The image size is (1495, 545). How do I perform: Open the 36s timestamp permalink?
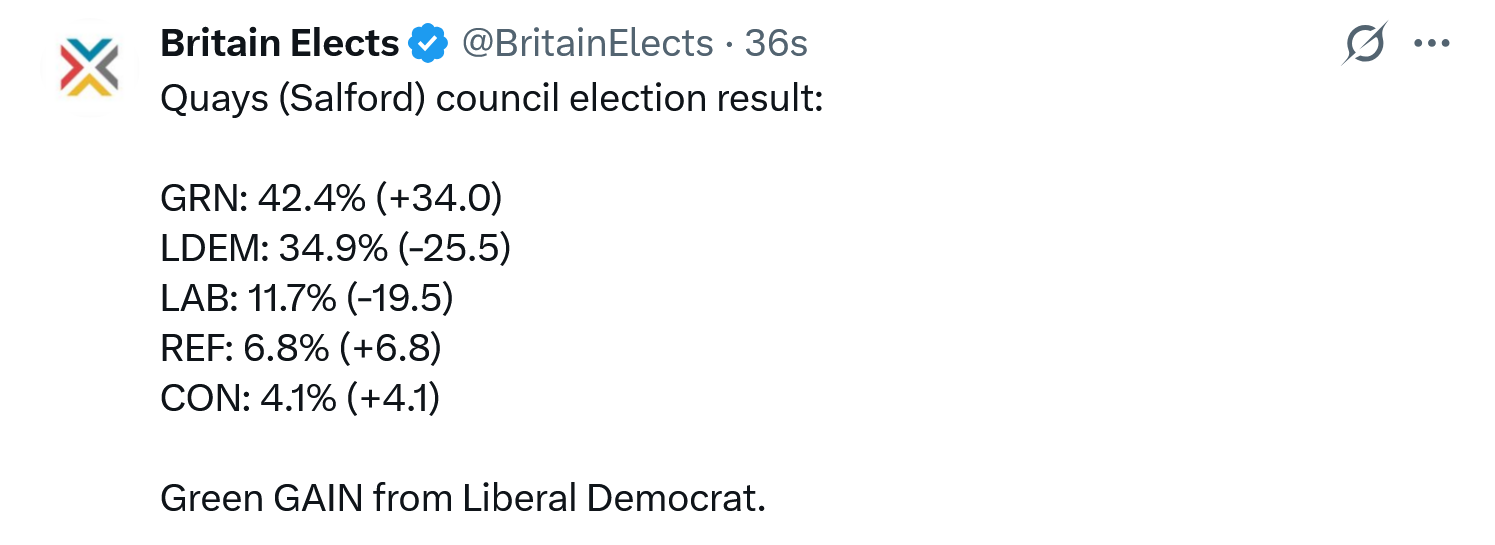(x=777, y=44)
